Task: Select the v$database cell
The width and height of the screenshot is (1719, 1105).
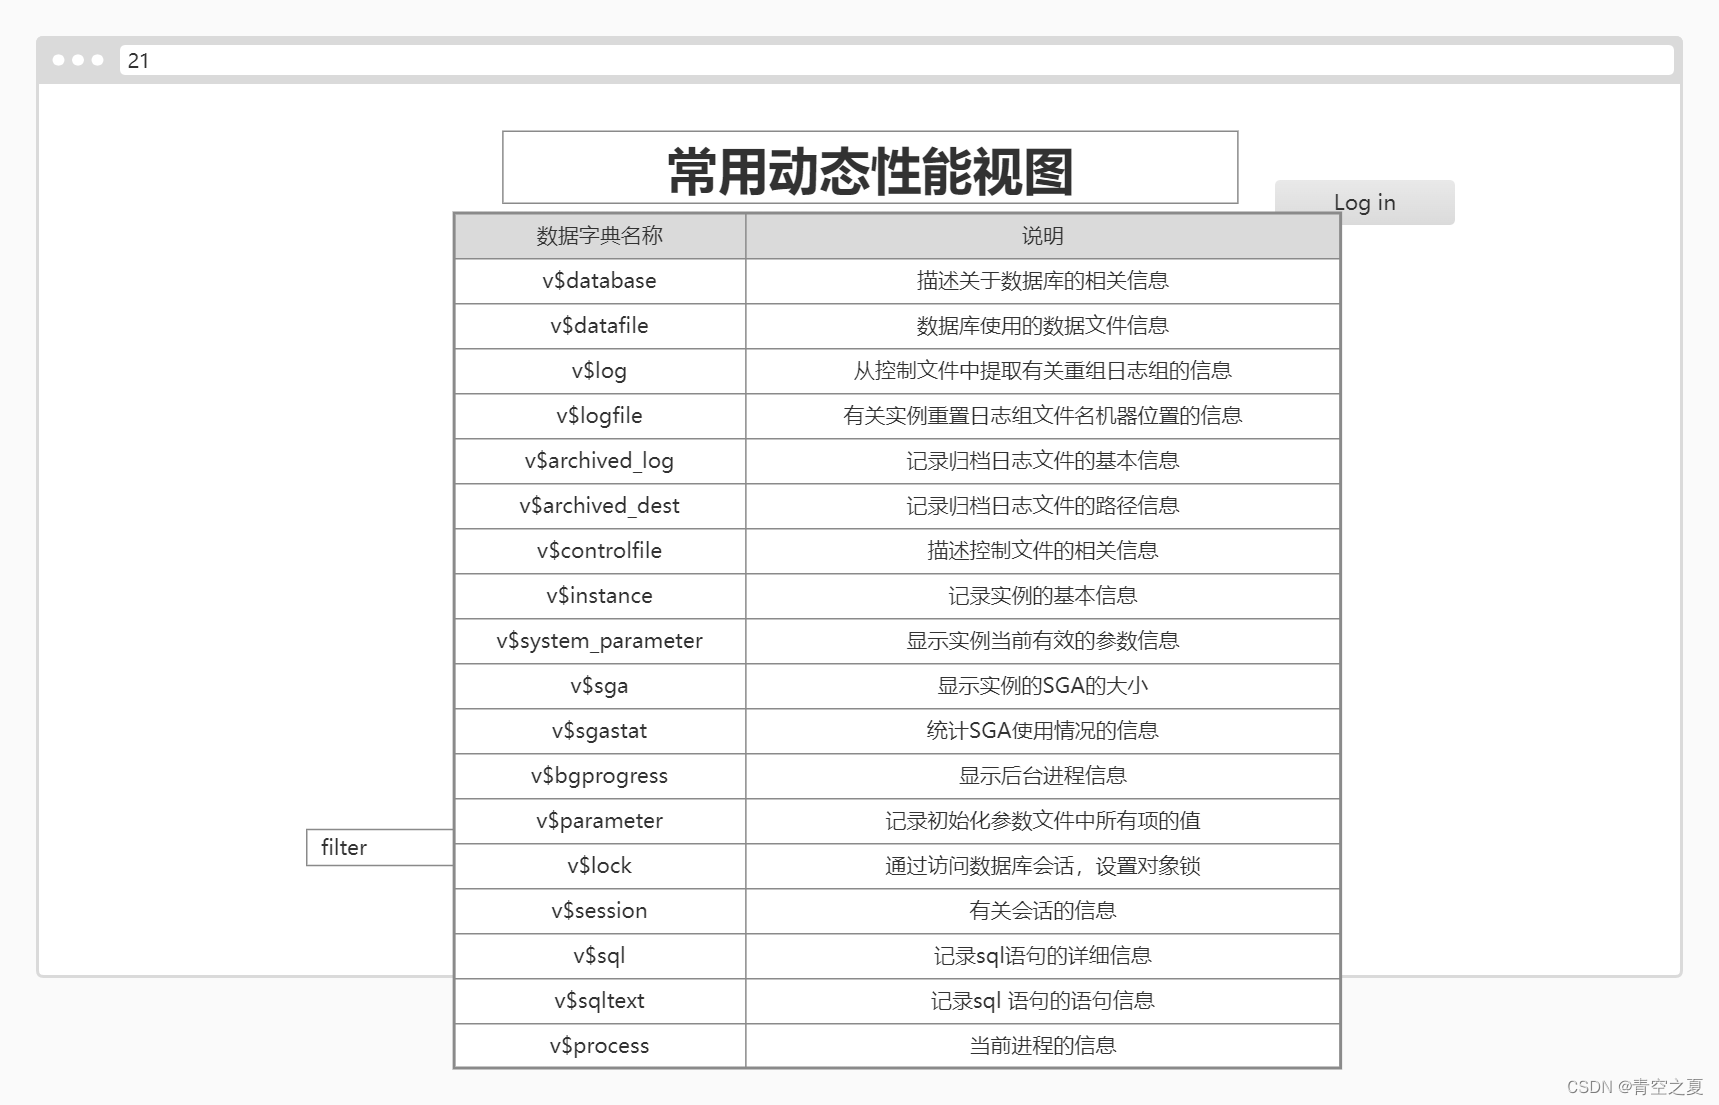Action: tap(600, 281)
